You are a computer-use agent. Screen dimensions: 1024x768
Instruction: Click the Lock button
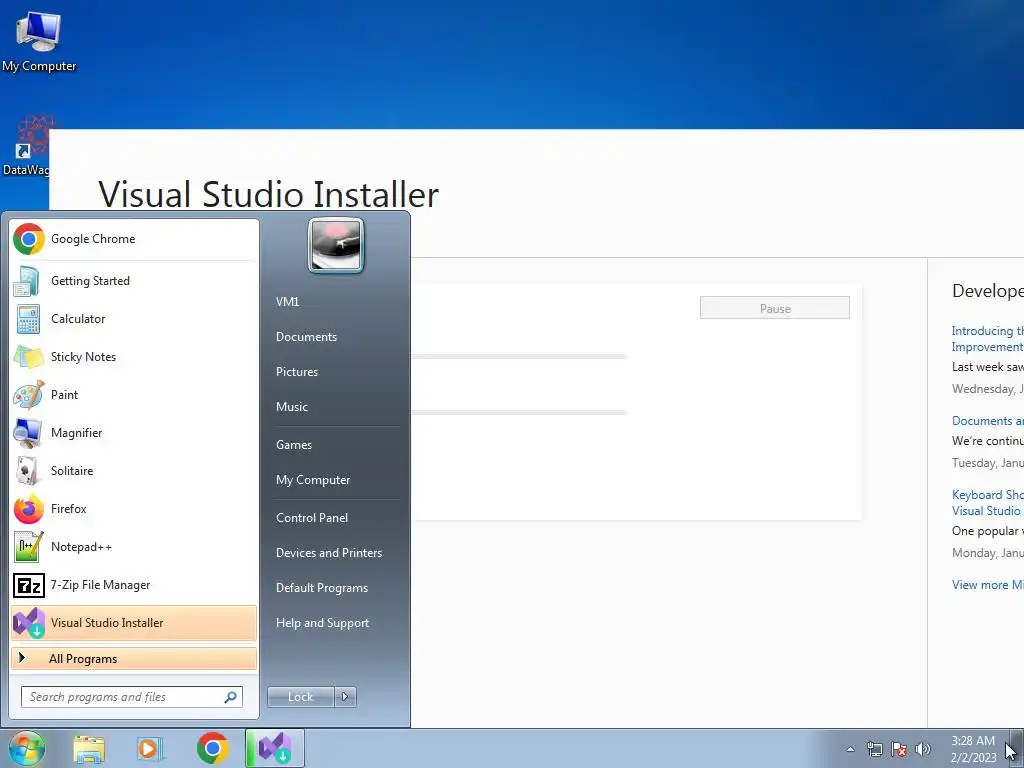[x=300, y=697]
